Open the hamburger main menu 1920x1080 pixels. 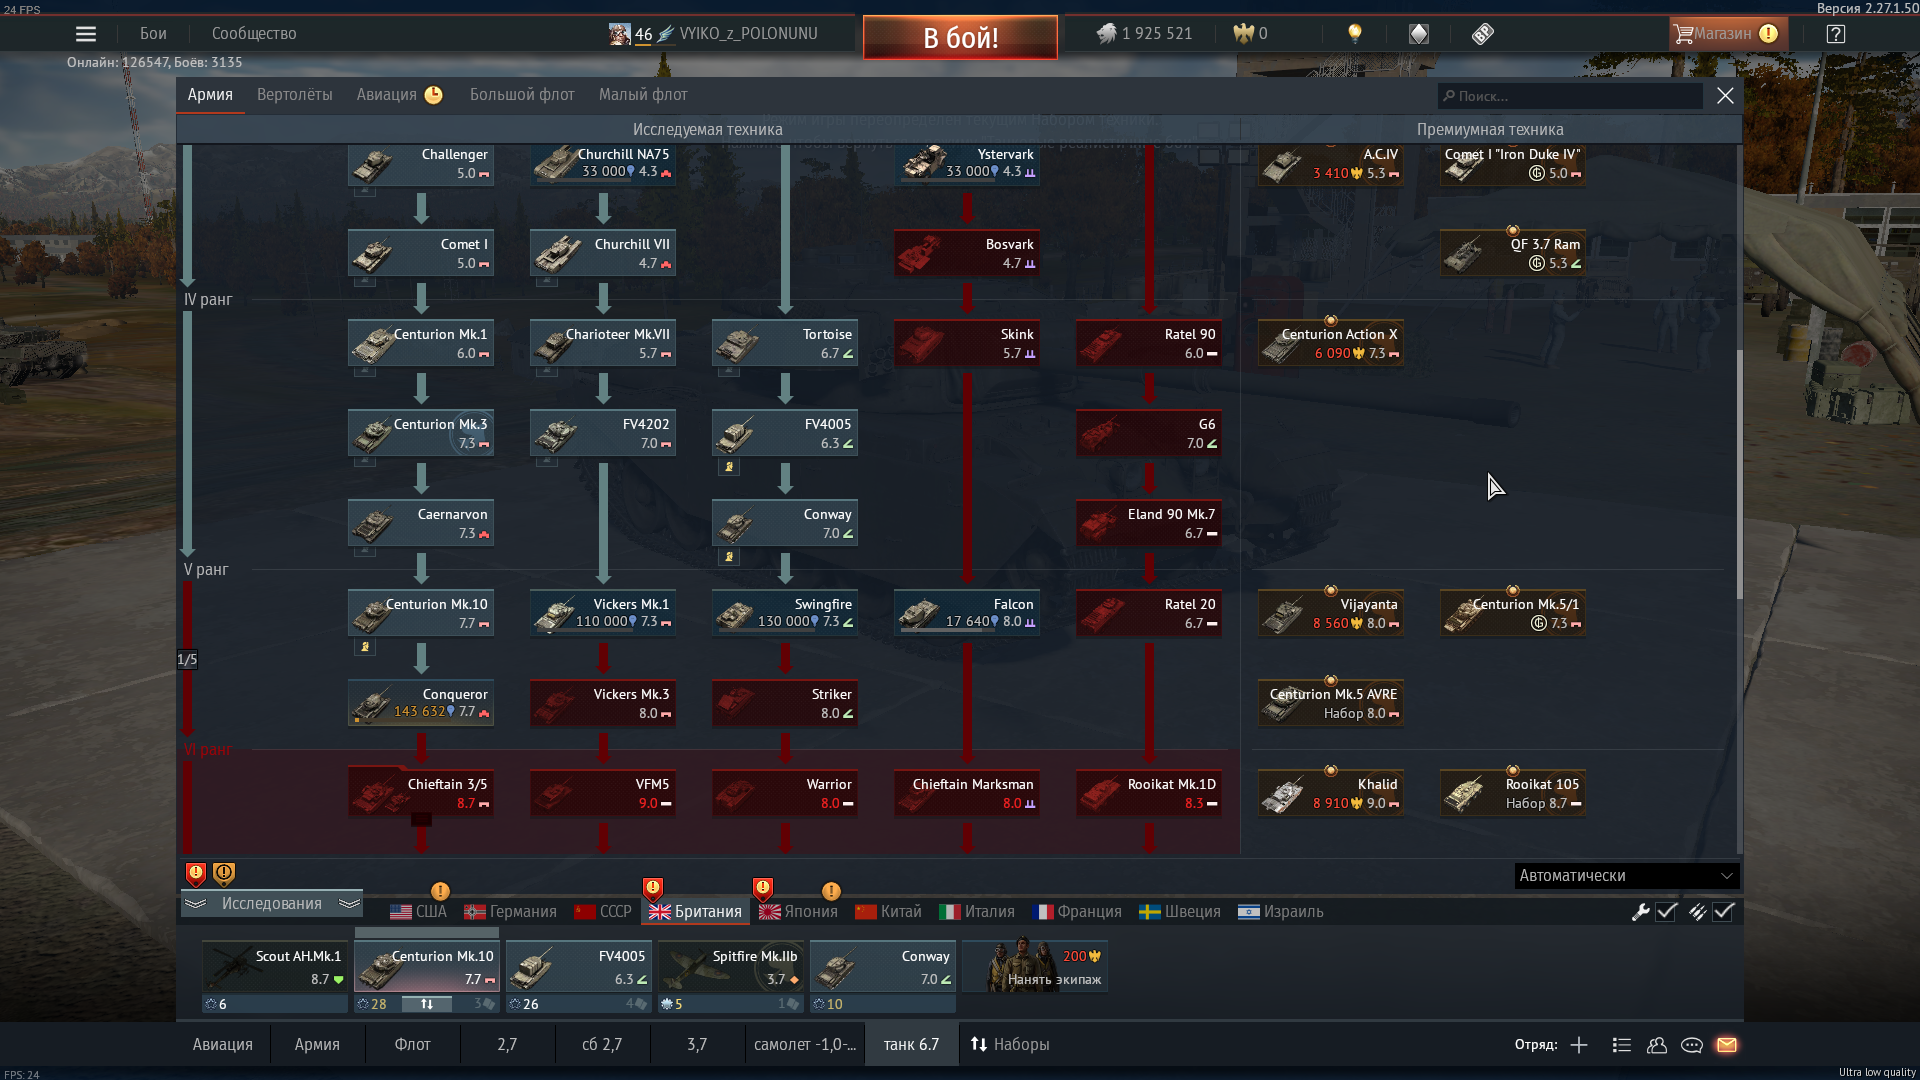pyautogui.click(x=86, y=34)
